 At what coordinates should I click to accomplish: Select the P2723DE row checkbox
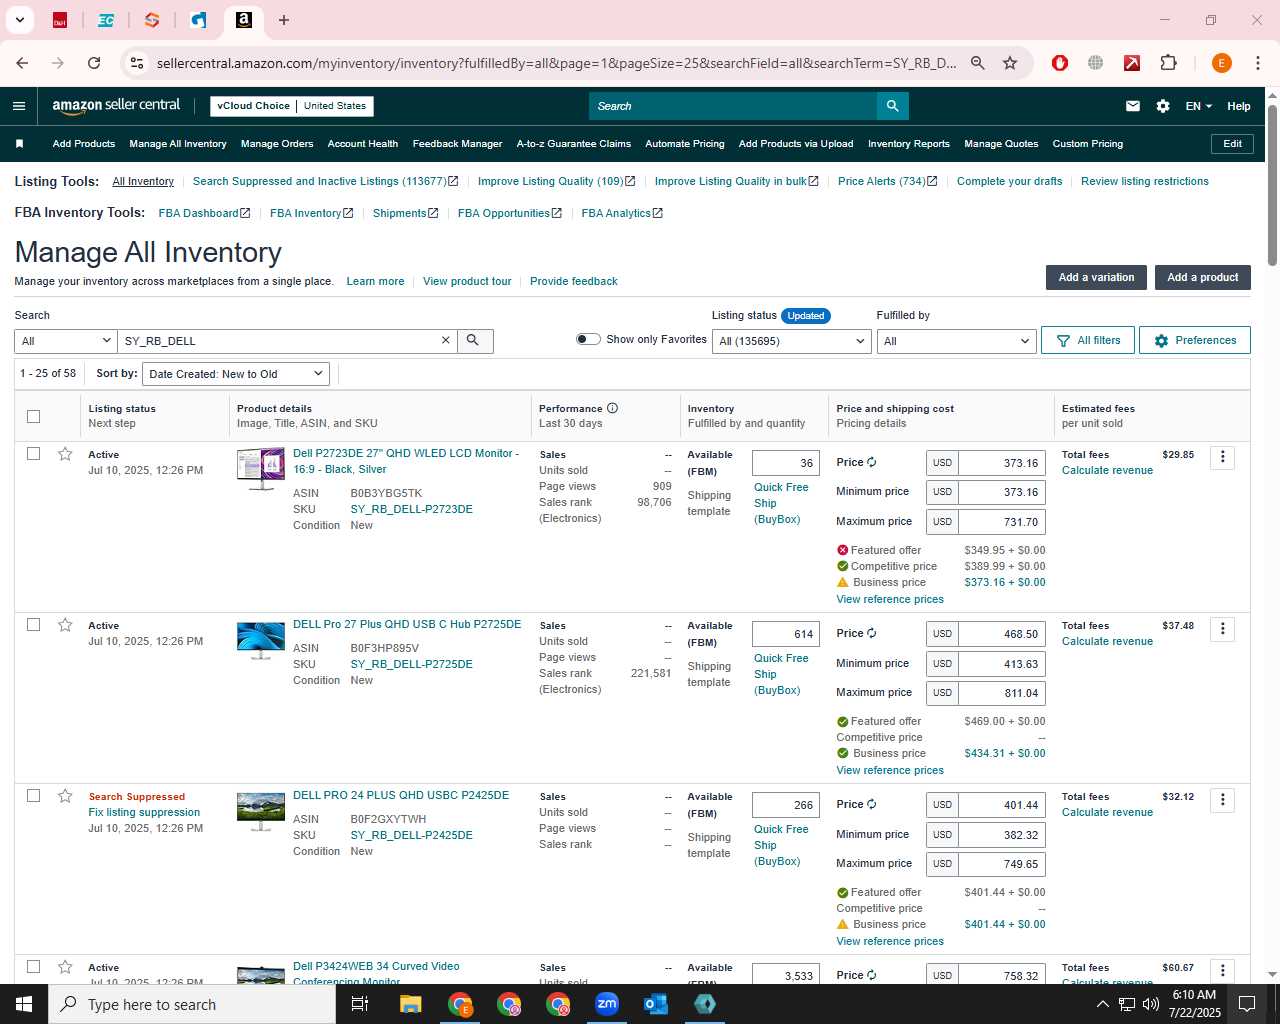33,454
